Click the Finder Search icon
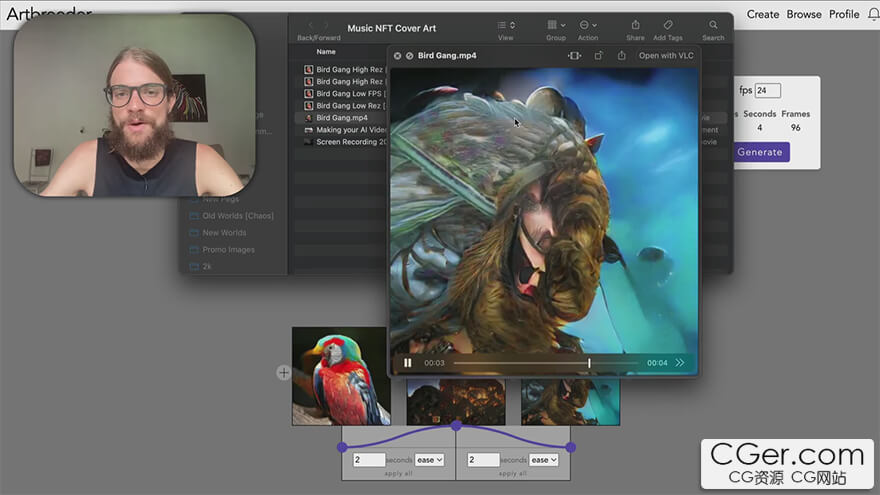Image resolution: width=880 pixels, height=495 pixels. tap(713, 25)
